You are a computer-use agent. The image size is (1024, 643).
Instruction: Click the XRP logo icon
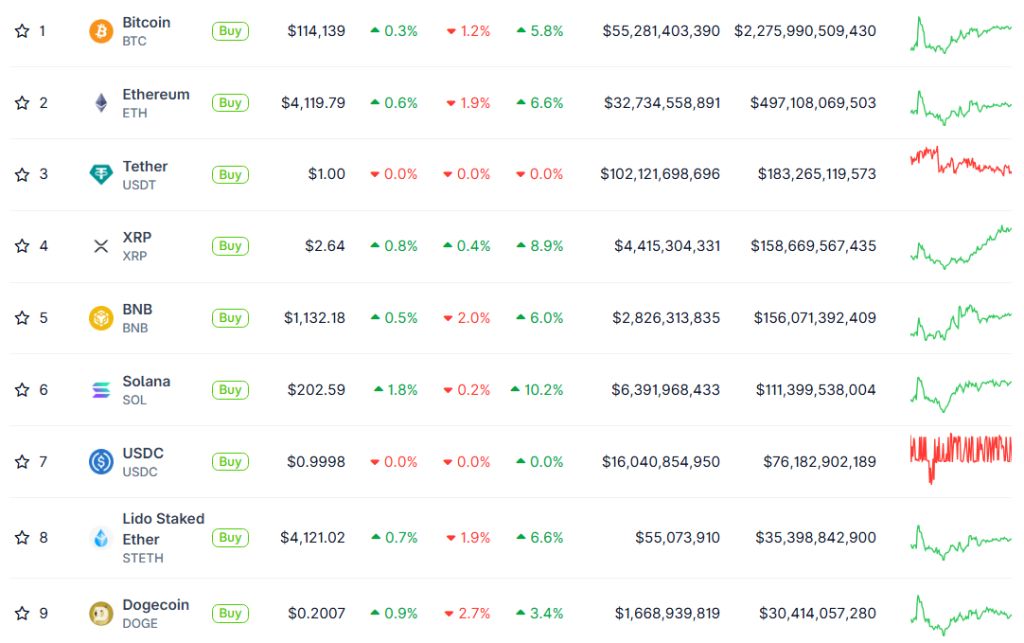pos(101,246)
